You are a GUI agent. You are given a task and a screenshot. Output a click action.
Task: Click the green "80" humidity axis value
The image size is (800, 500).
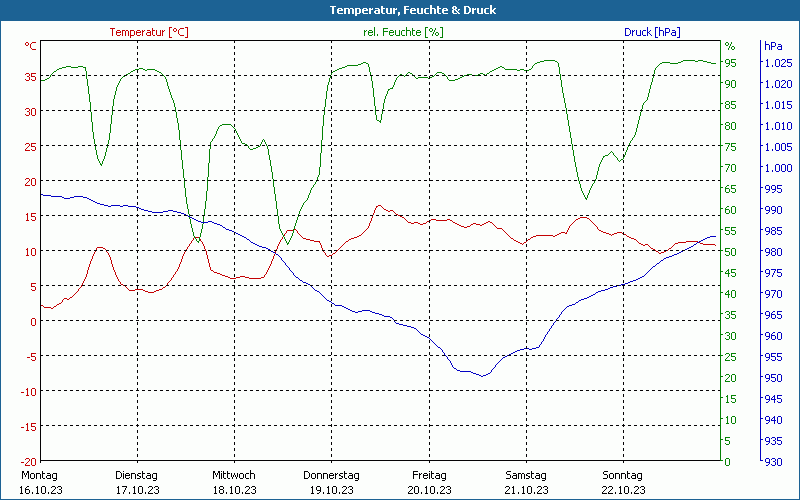coord(731,126)
